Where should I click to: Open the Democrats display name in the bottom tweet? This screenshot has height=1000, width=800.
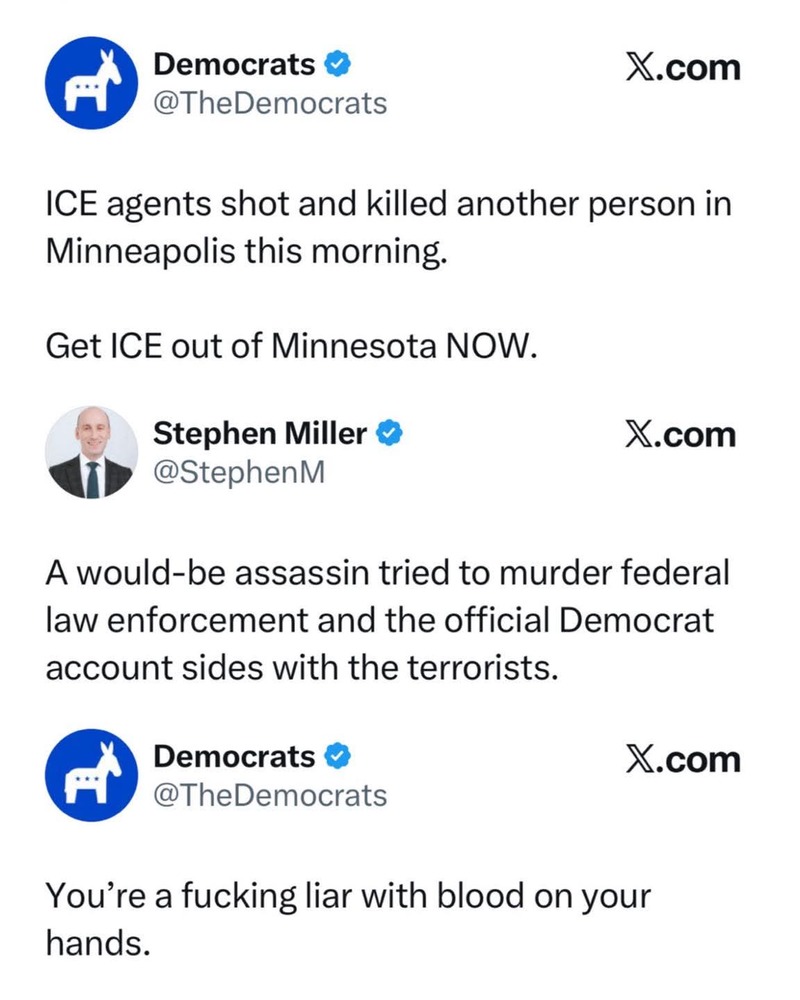(233, 757)
